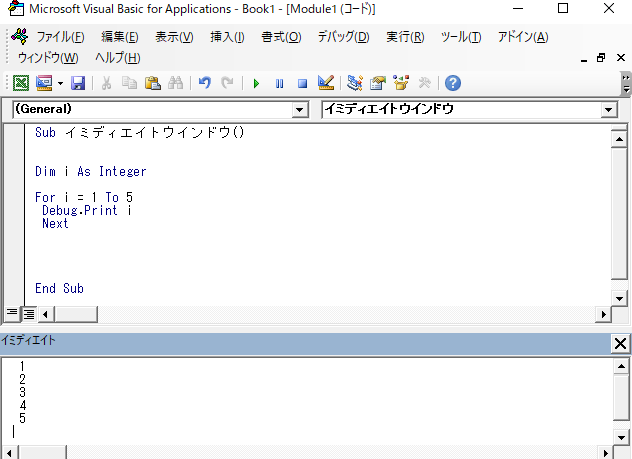Click the Insert UserForm icon
The height and width of the screenshot is (459, 632).
coord(44,83)
